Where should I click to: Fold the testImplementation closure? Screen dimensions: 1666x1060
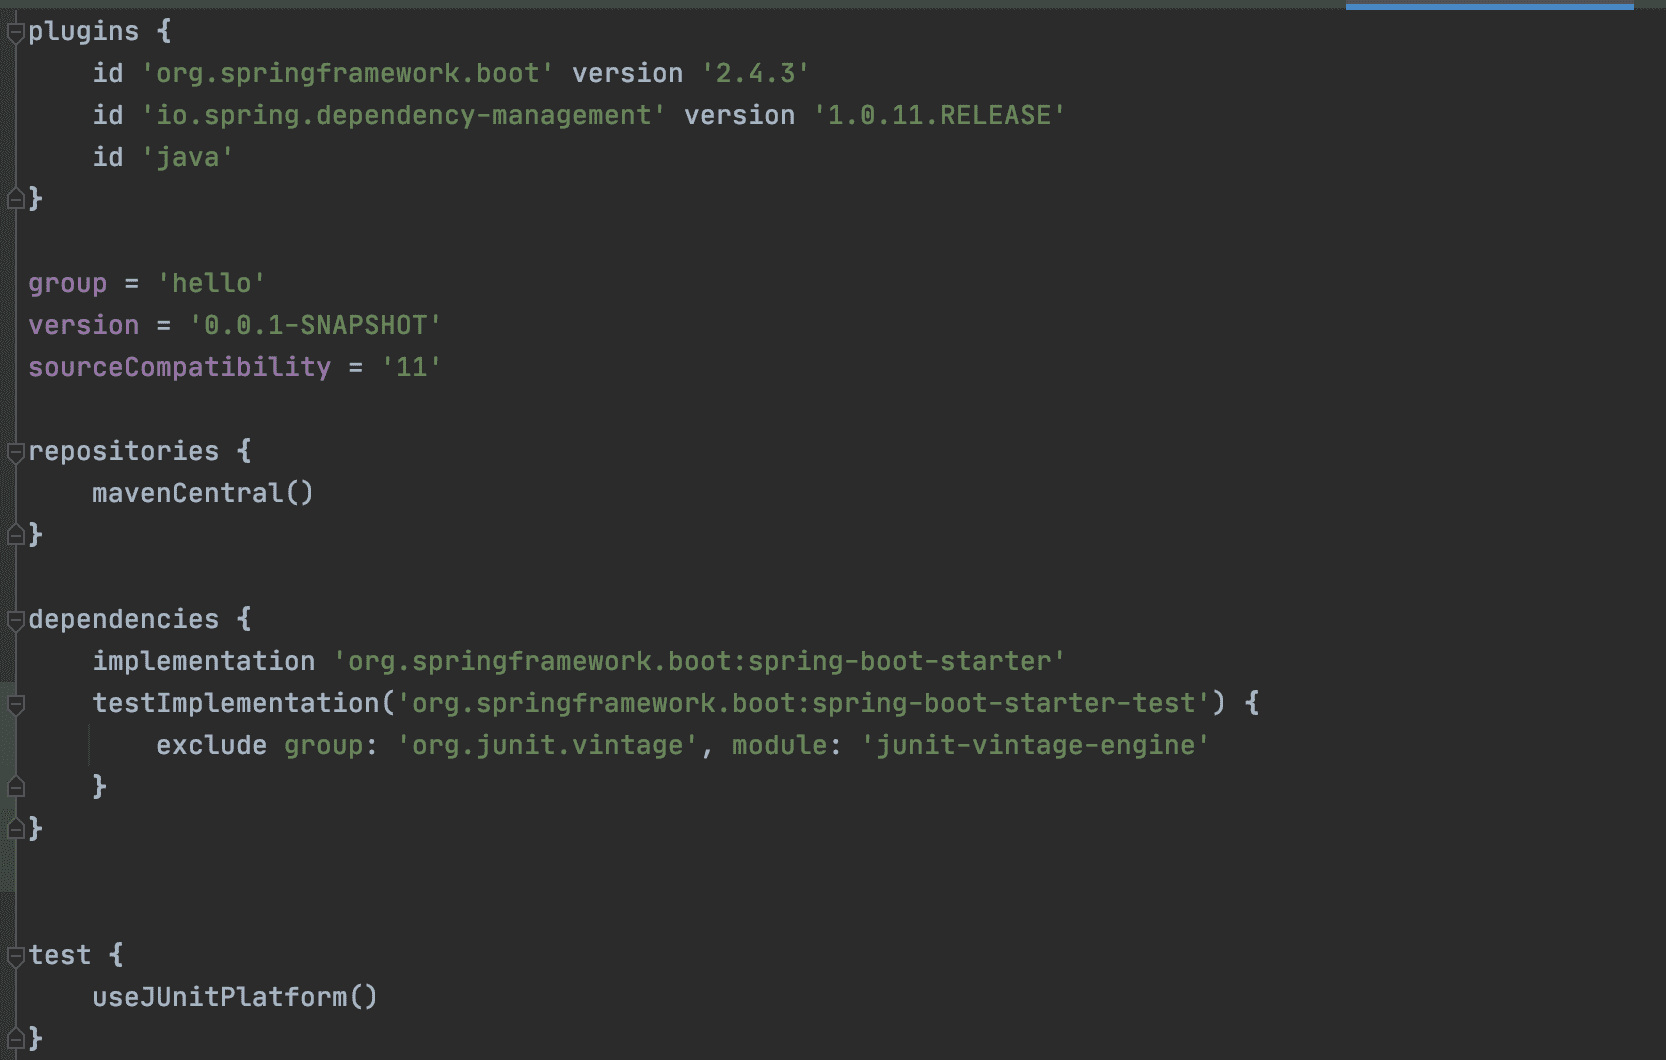15,705
